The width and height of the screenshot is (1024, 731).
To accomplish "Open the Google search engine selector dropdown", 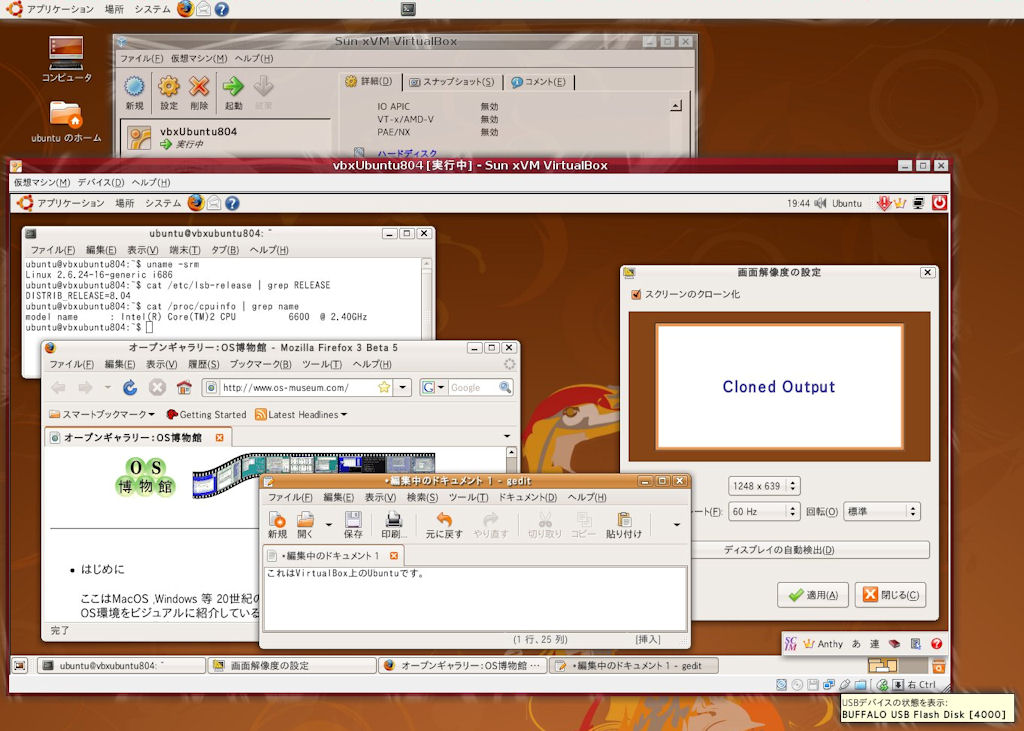I will coord(433,387).
